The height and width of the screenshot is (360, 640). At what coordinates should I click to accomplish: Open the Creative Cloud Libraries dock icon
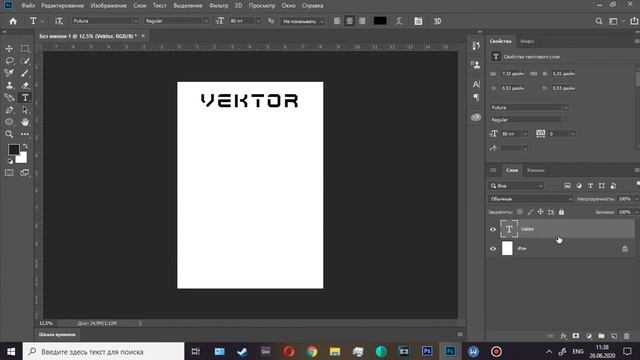(x=476, y=118)
